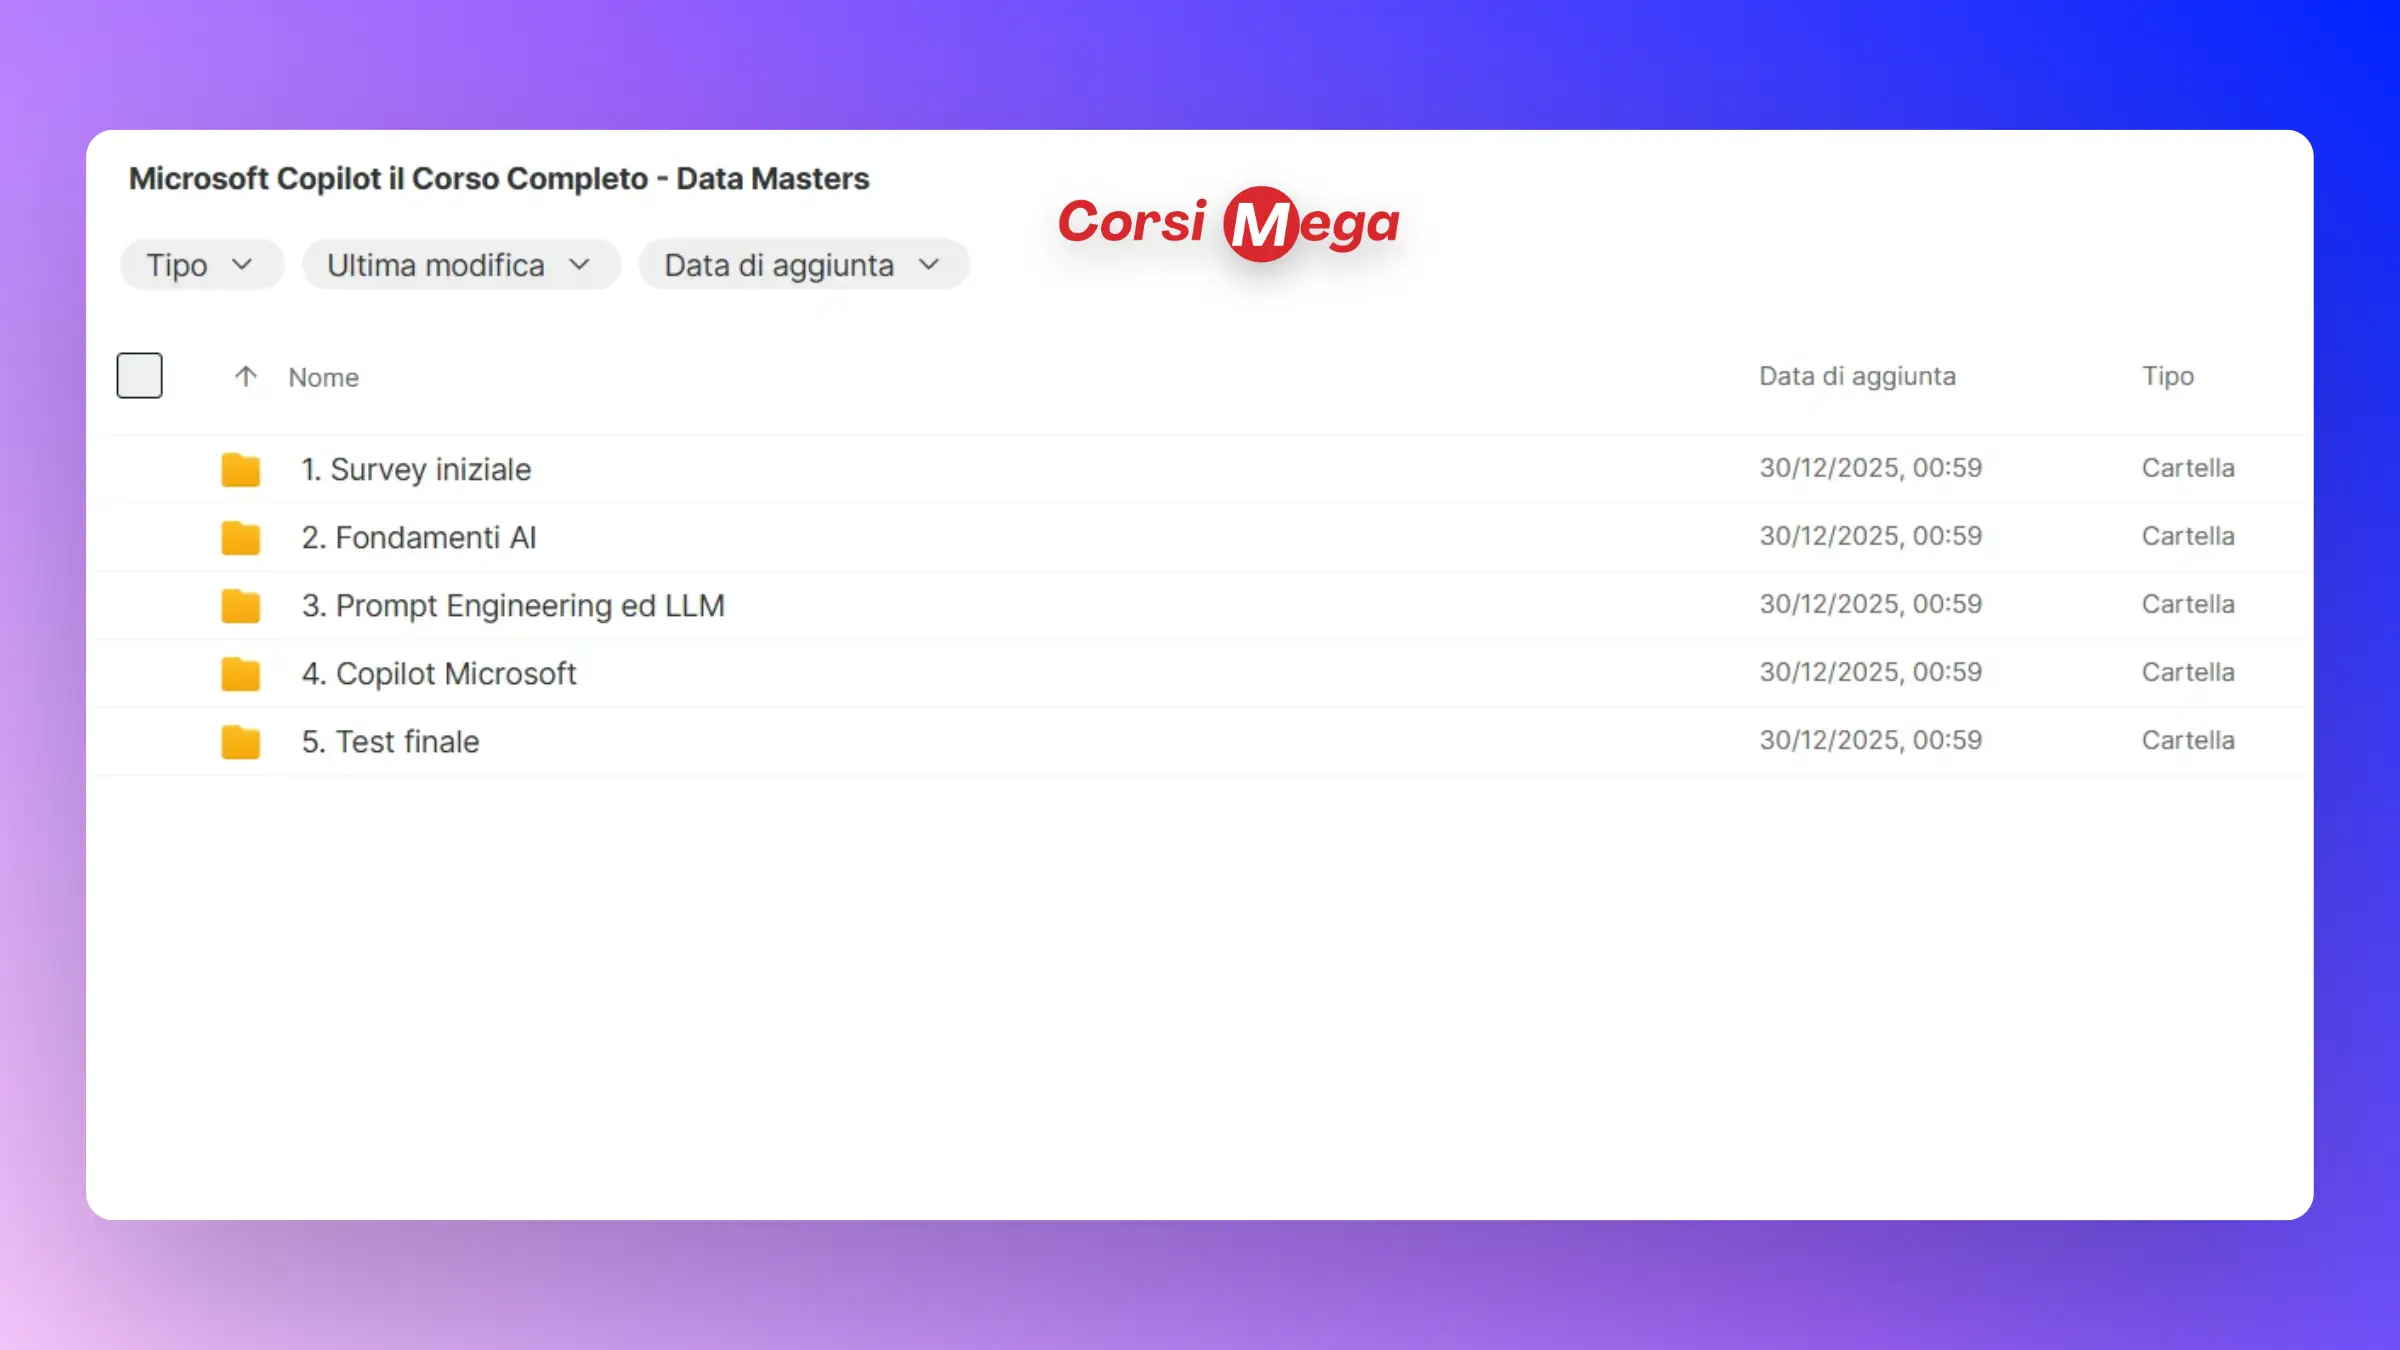Image resolution: width=2400 pixels, height=1350 pixels.
Task: Open the Tipo filter dropdown
Action: tap(201, 265)
